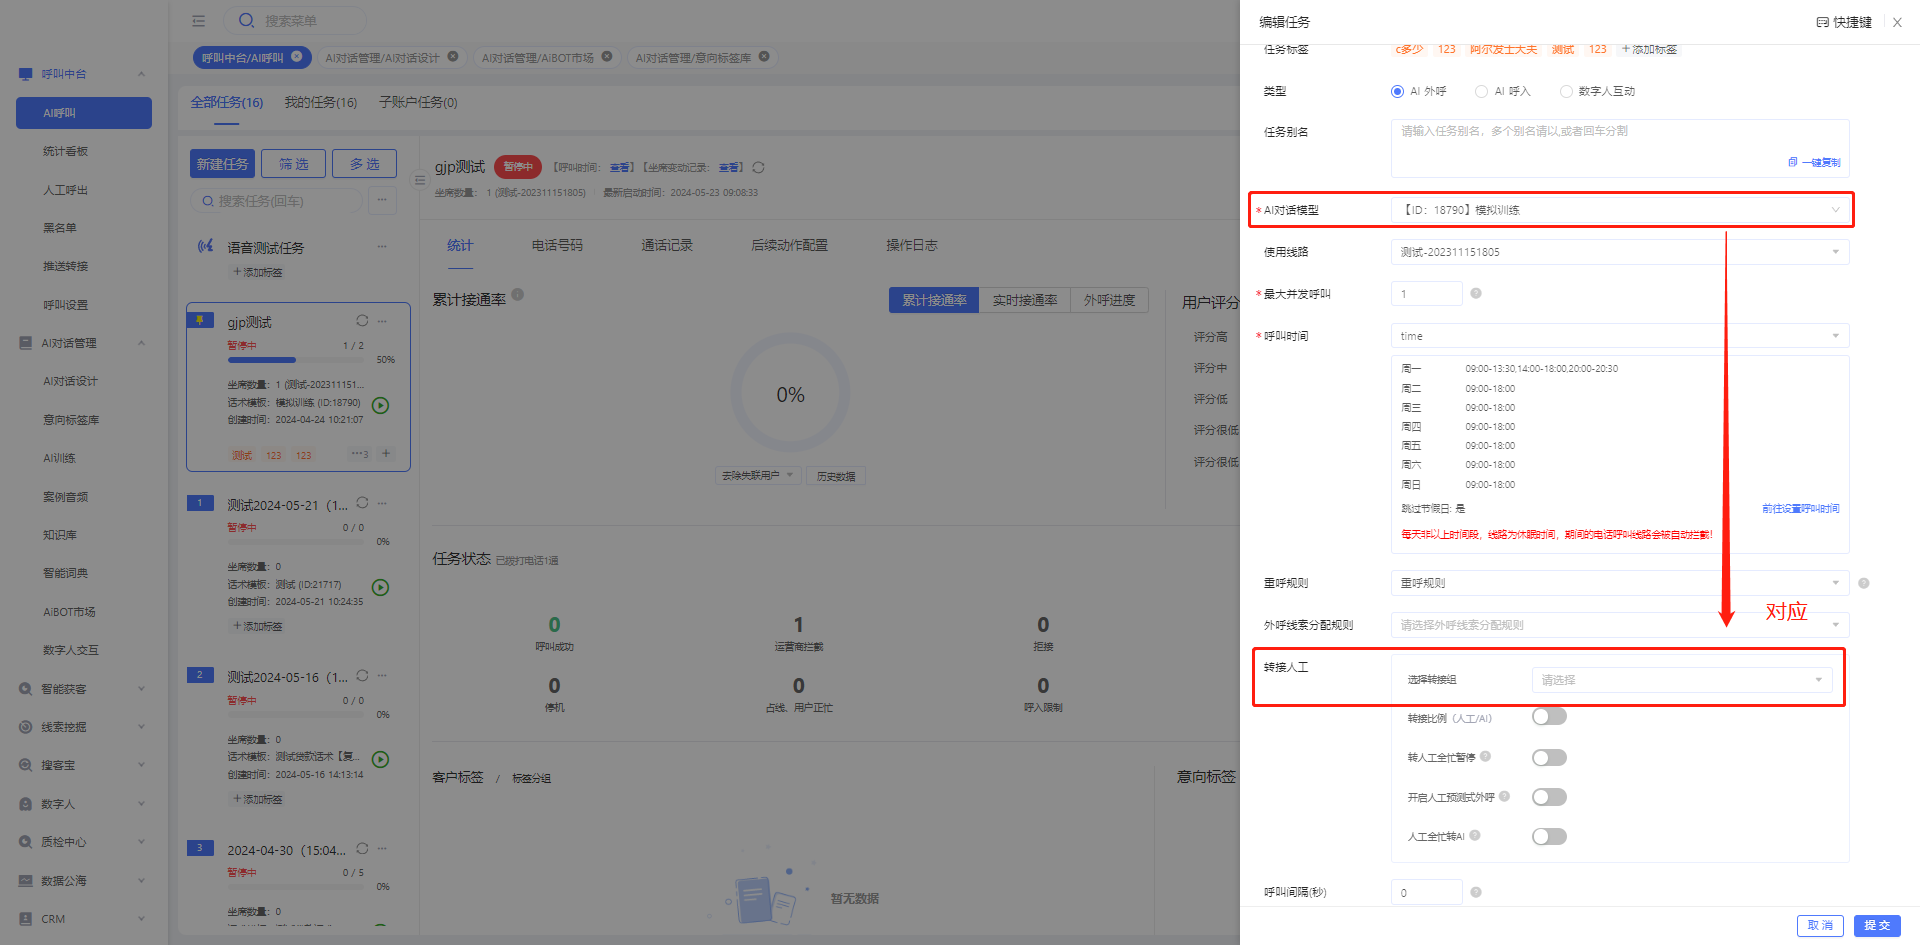Image resolution: width=1920 pixels, height=945 pixels.
Task: Click 任务别名 text area
Action: (x=1620, y=148)
